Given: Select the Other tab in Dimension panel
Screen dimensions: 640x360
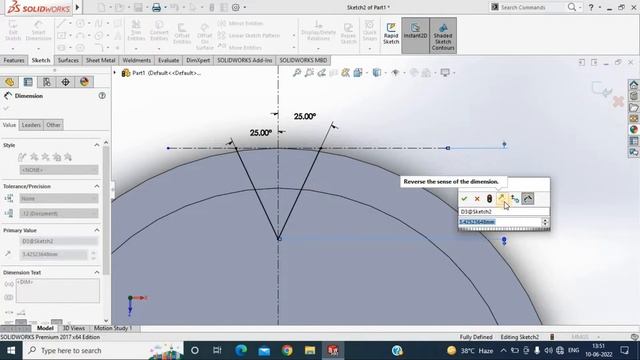Looking at the screenshot, I should click(53, 125).
